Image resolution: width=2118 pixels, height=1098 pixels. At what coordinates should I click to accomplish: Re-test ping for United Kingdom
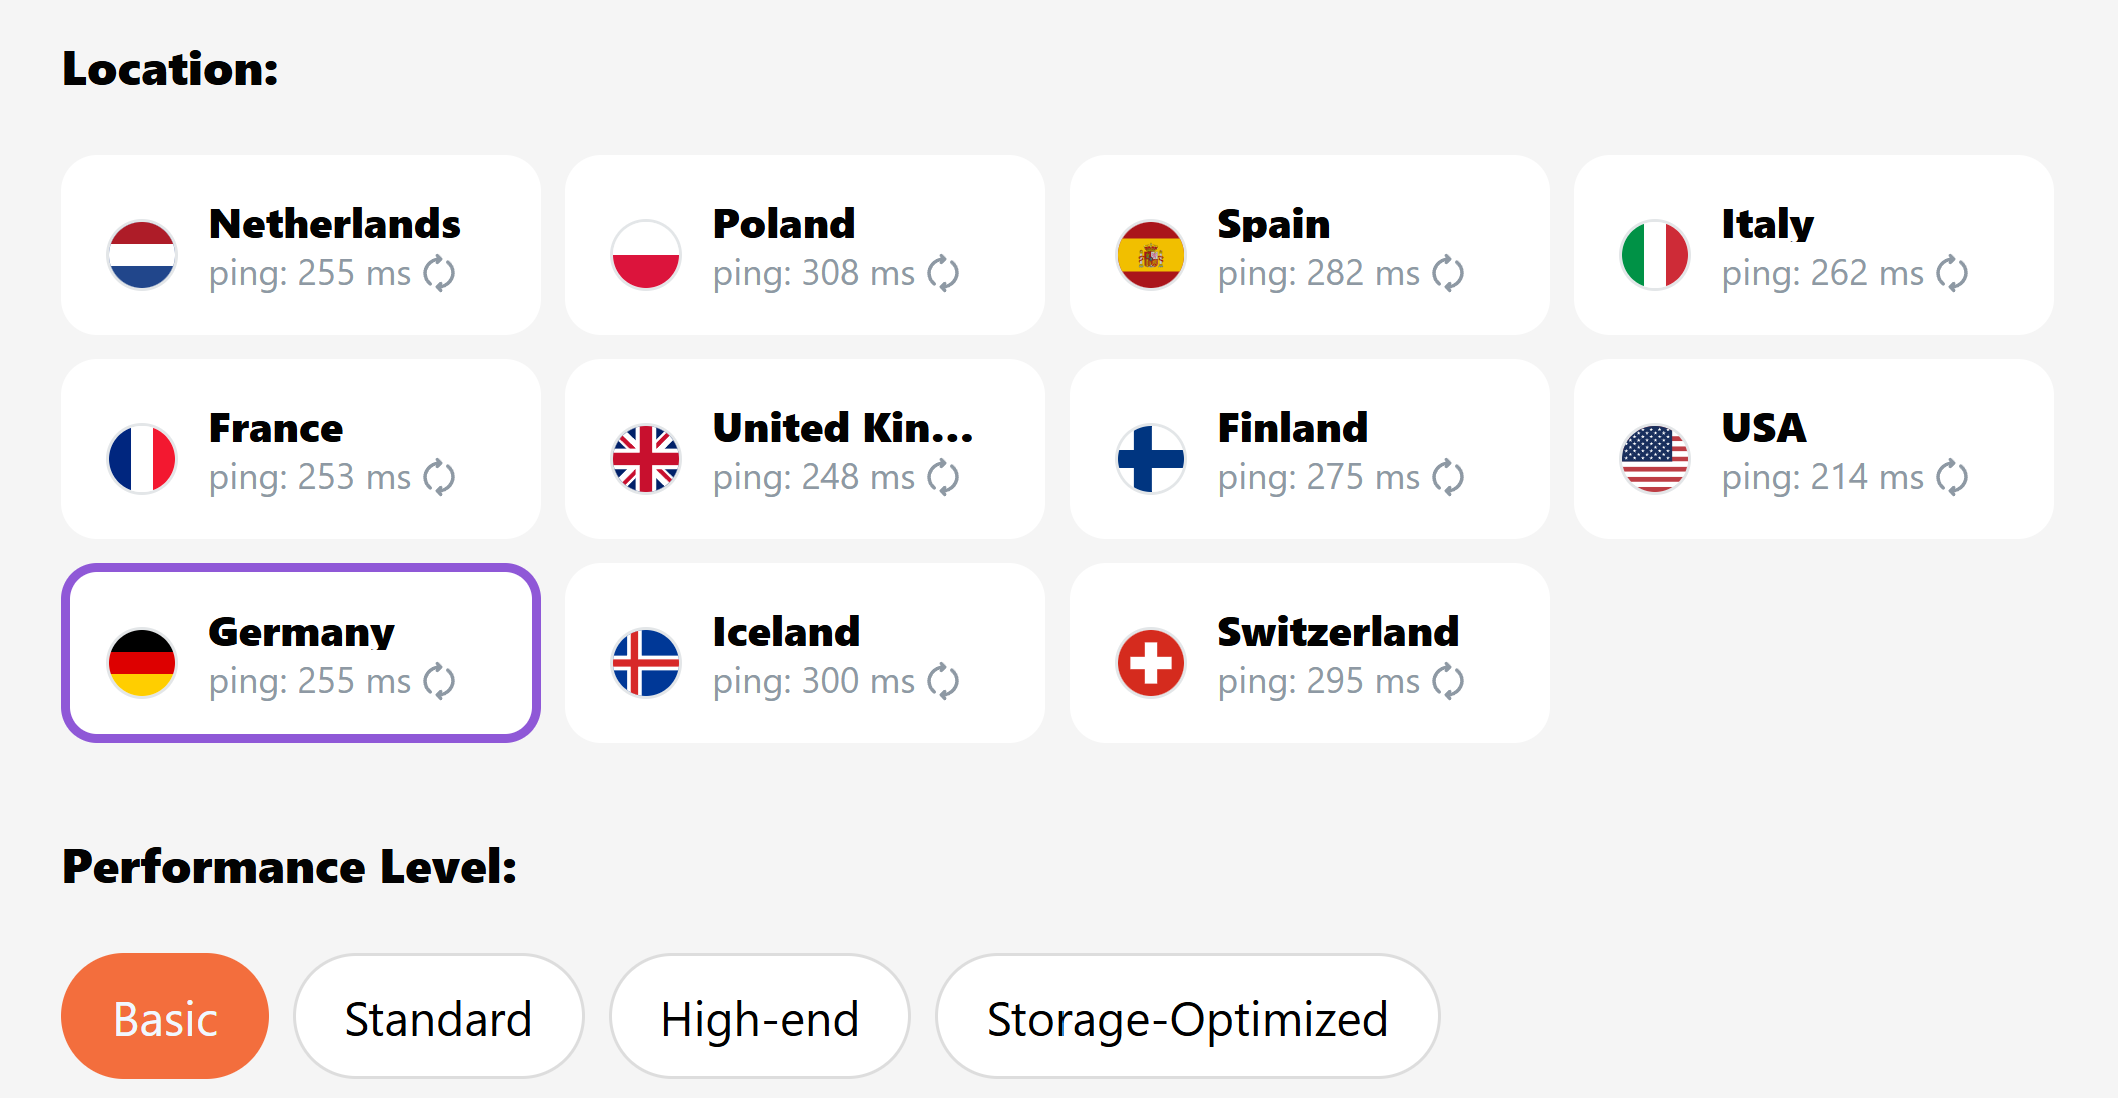943,477
